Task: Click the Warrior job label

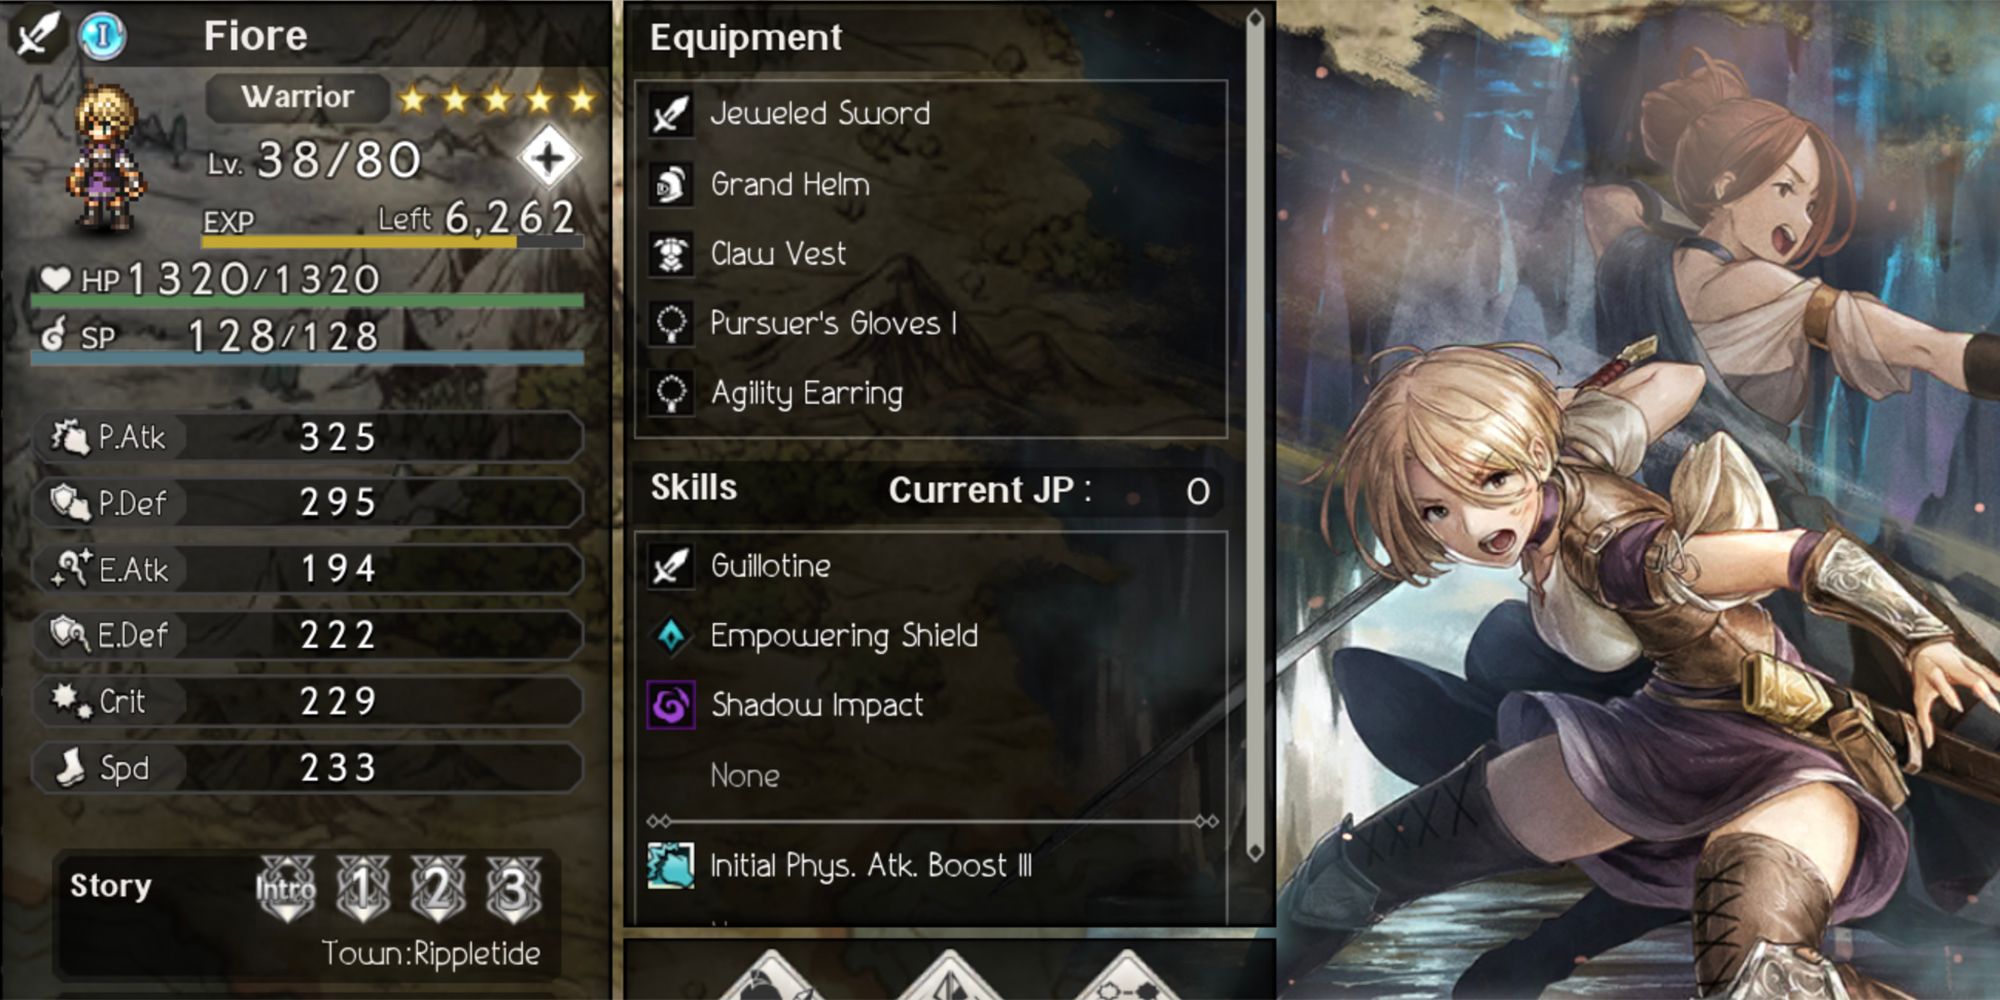Action: [x=298, y=97]
